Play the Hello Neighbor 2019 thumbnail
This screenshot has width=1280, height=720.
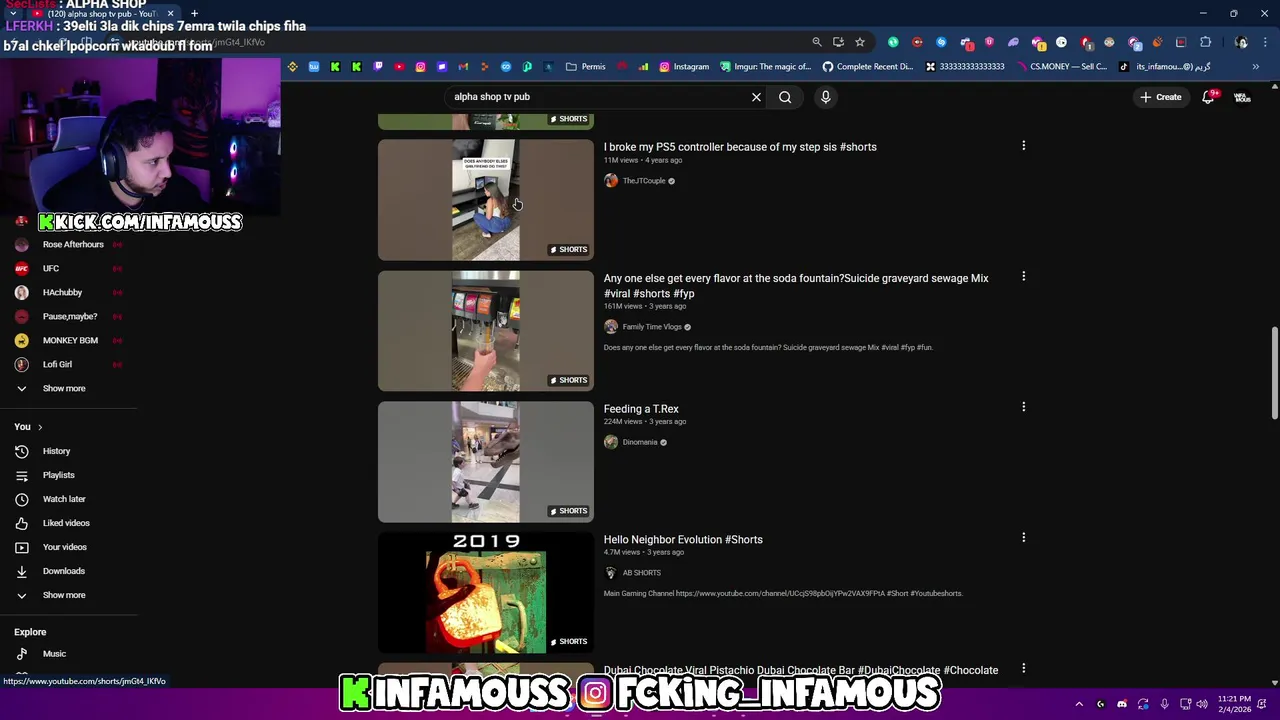tap(485, 592)
